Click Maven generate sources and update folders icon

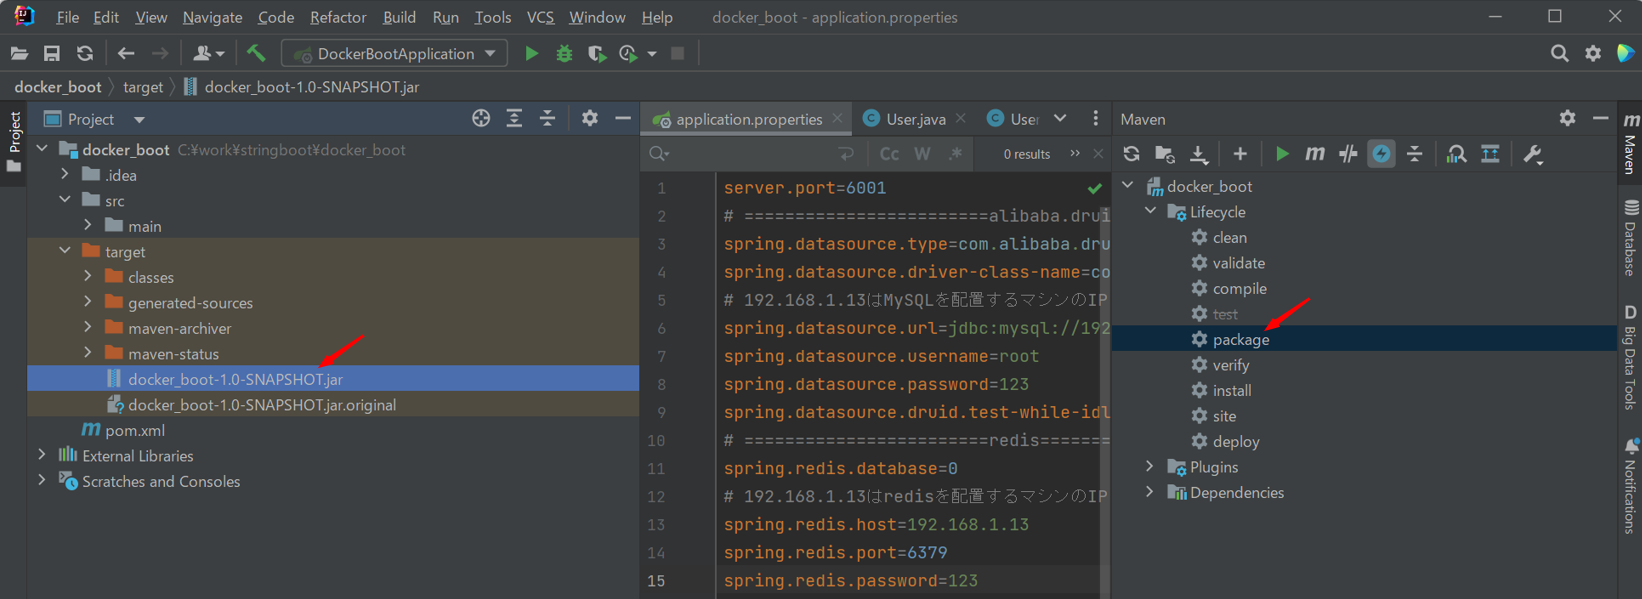point(1165,154)
